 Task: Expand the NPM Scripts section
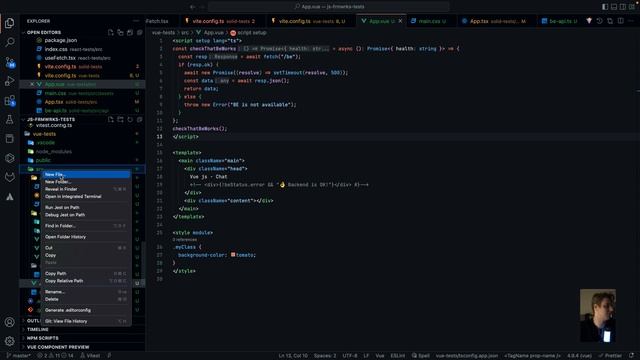pos(42,338)
